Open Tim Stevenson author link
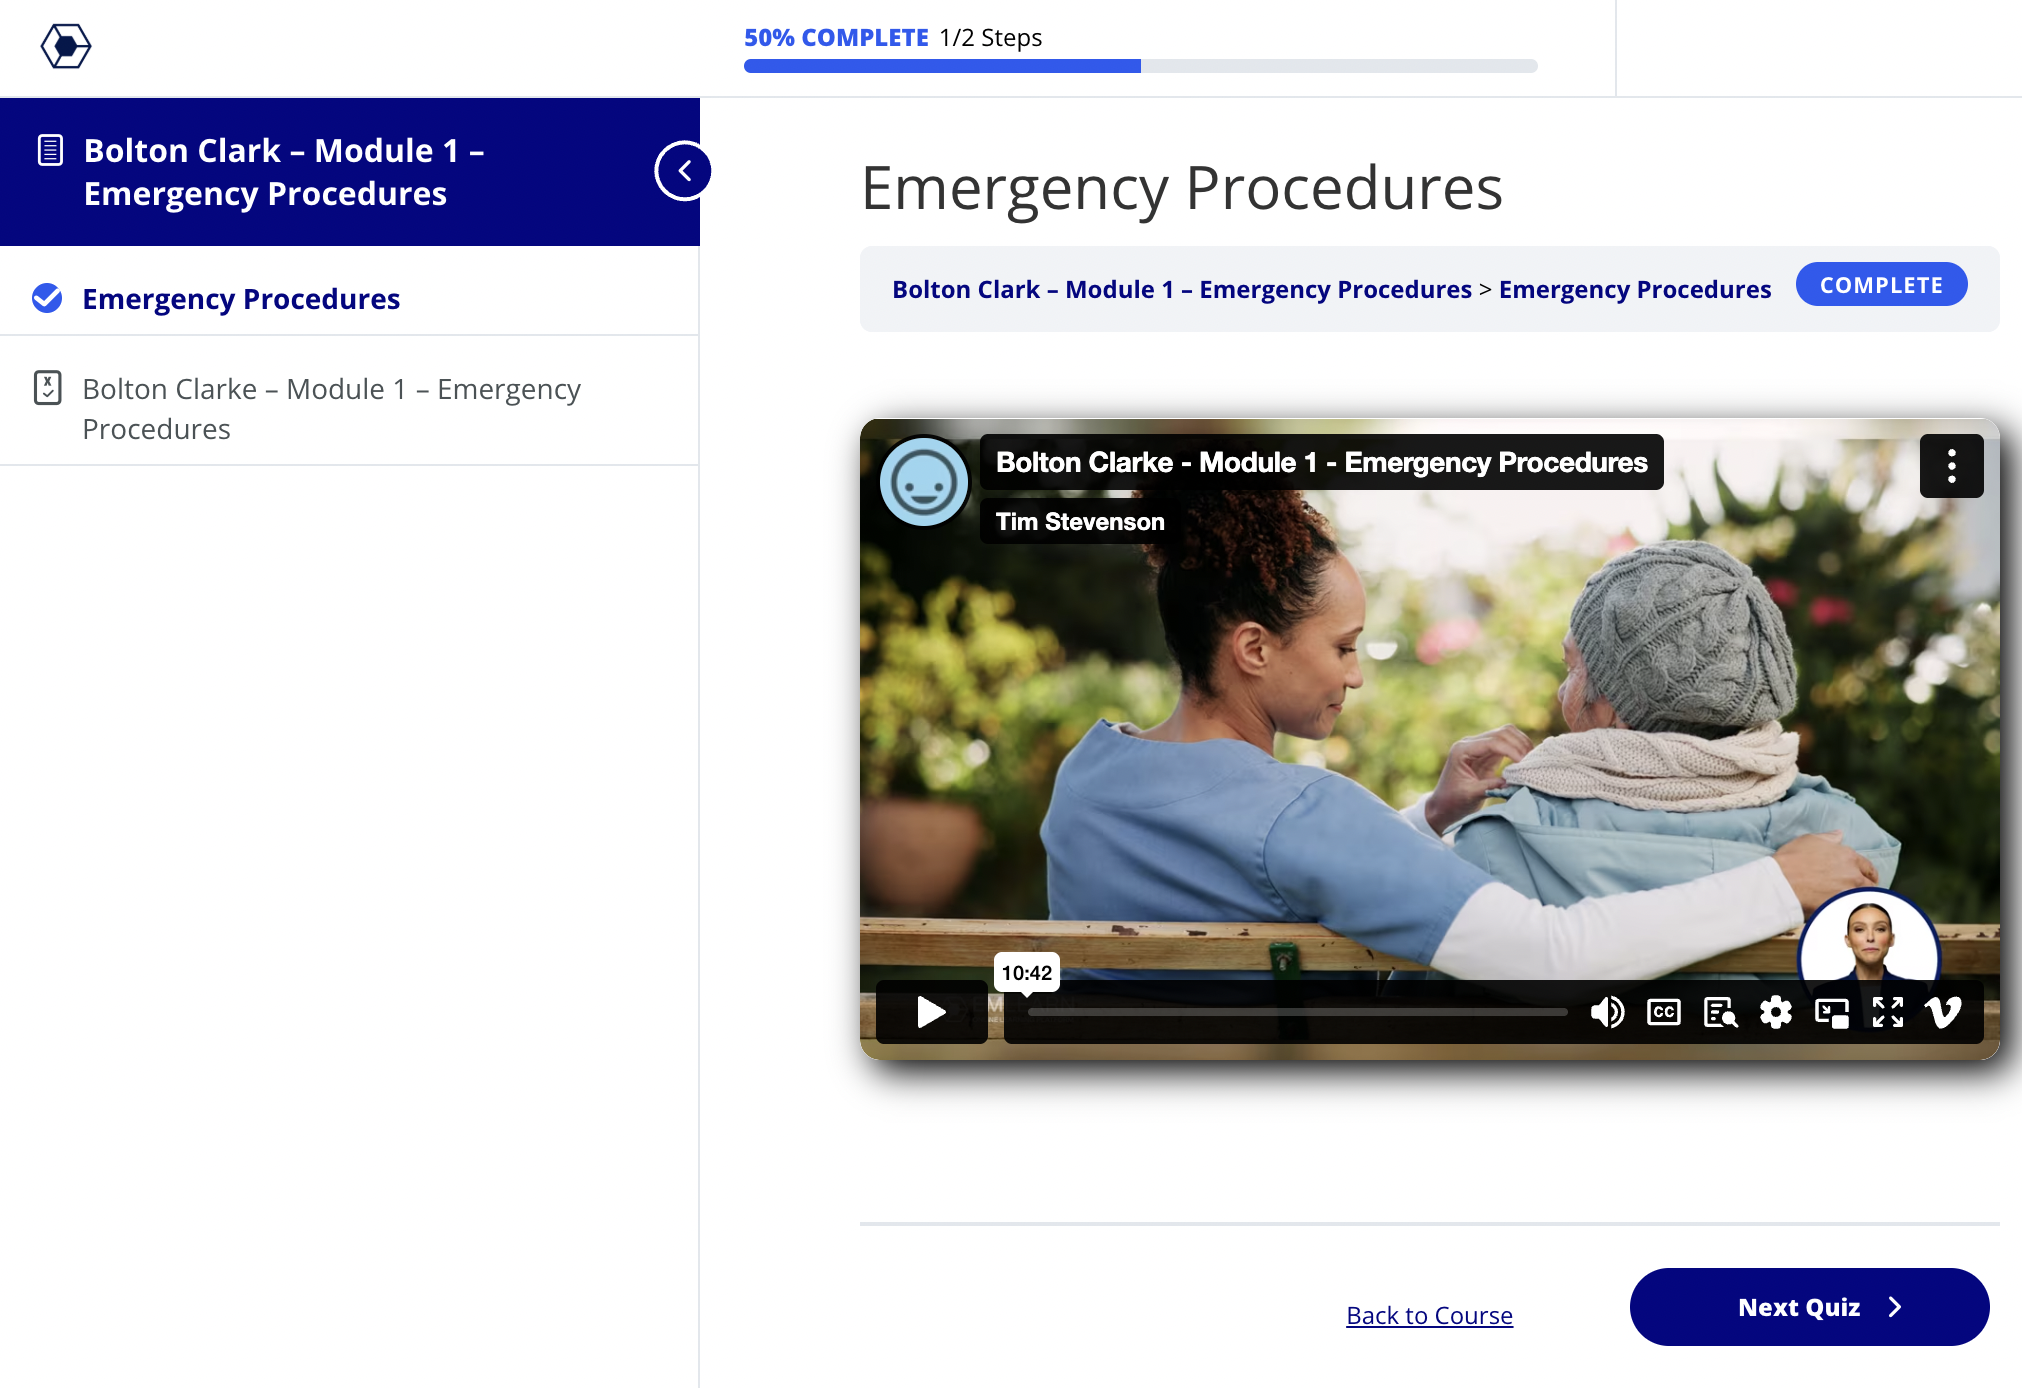Image resolution: width=2022 pixels, height=1388 pixels. point(1080,522)
